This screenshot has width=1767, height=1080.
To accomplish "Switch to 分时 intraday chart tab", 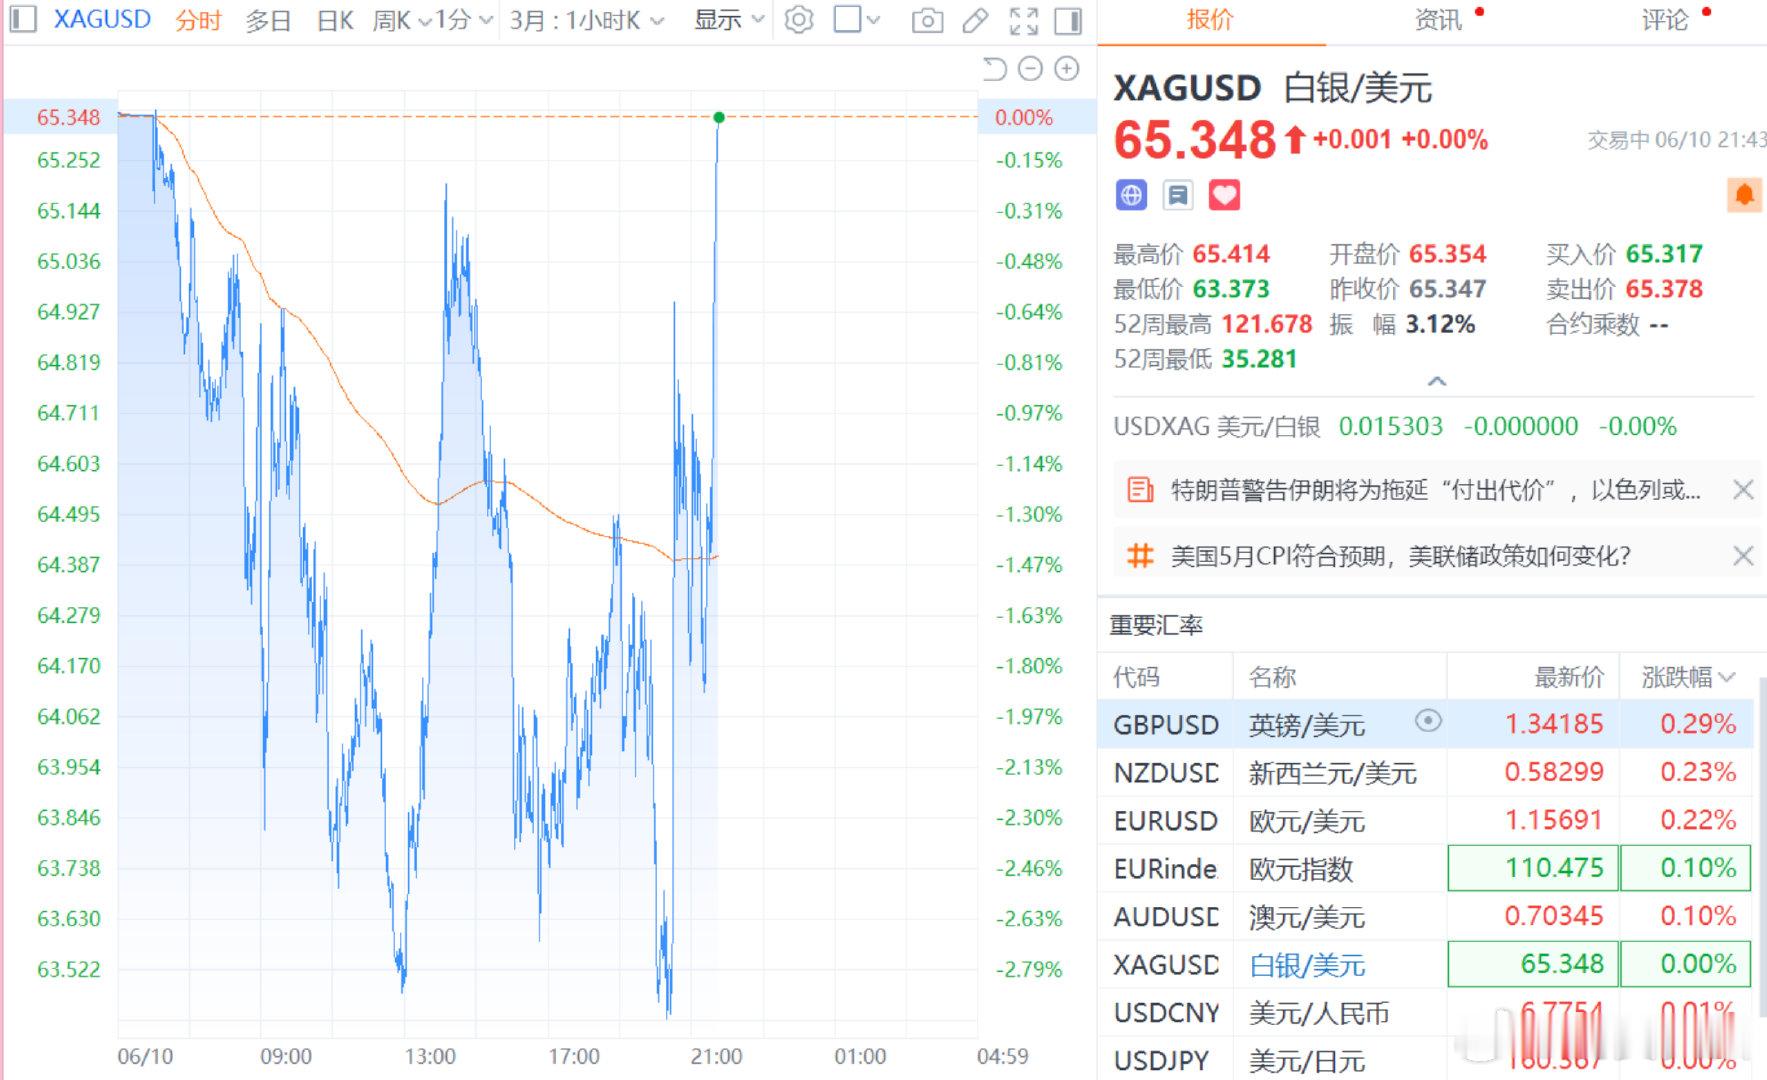I will (198, 20).
